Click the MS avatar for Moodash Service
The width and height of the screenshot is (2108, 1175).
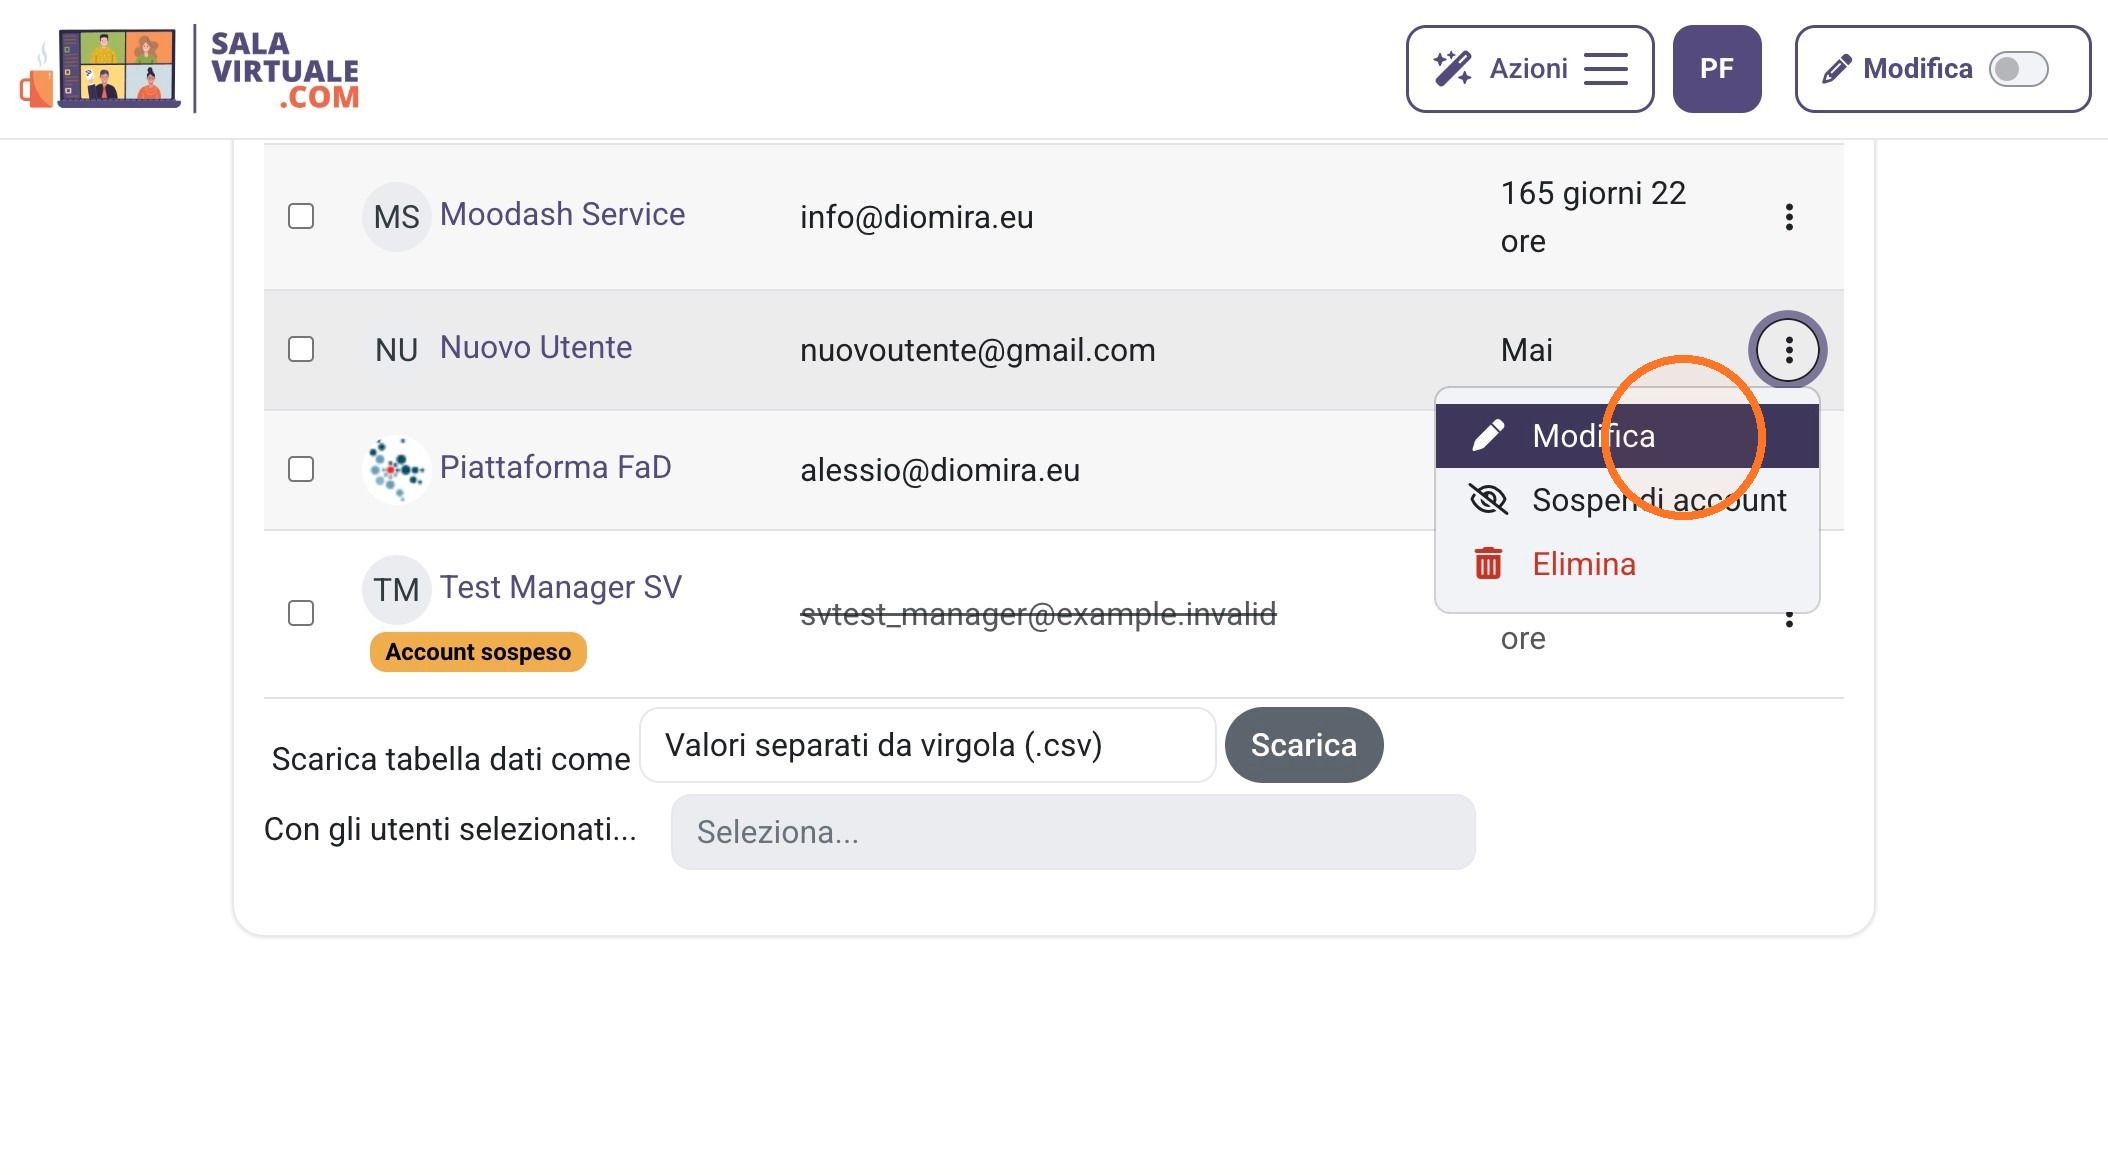(397, 217)
